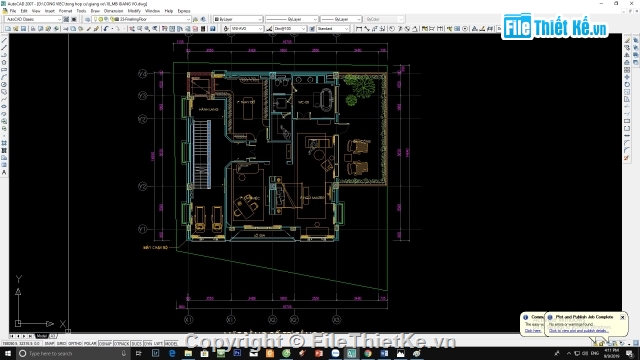
Task: Click the Aligned dimension icon
Action: pyautogui.click(x=367, y=29)
